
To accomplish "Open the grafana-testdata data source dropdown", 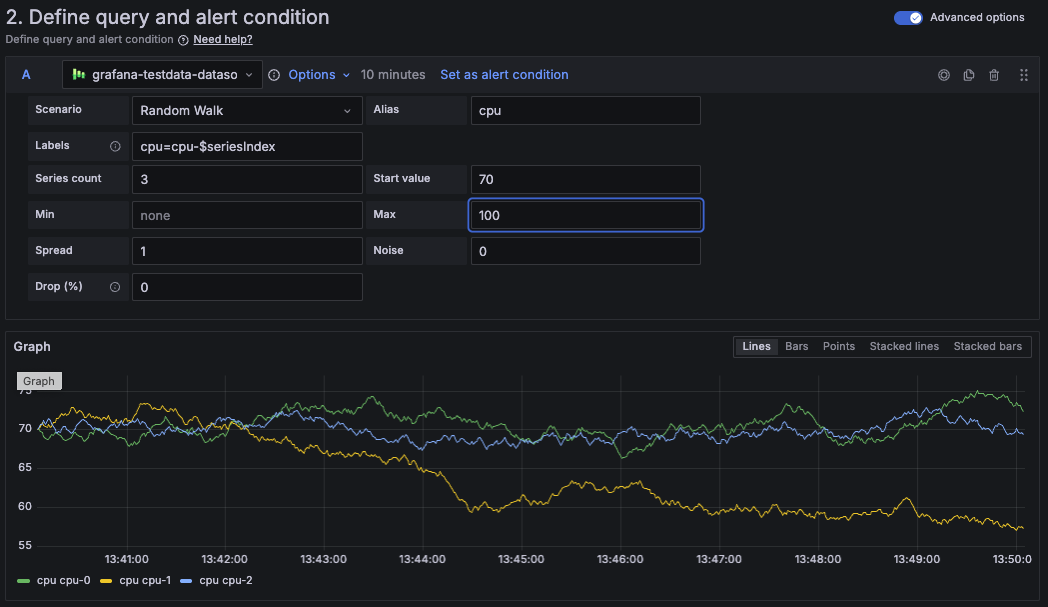I will [162, 75].
